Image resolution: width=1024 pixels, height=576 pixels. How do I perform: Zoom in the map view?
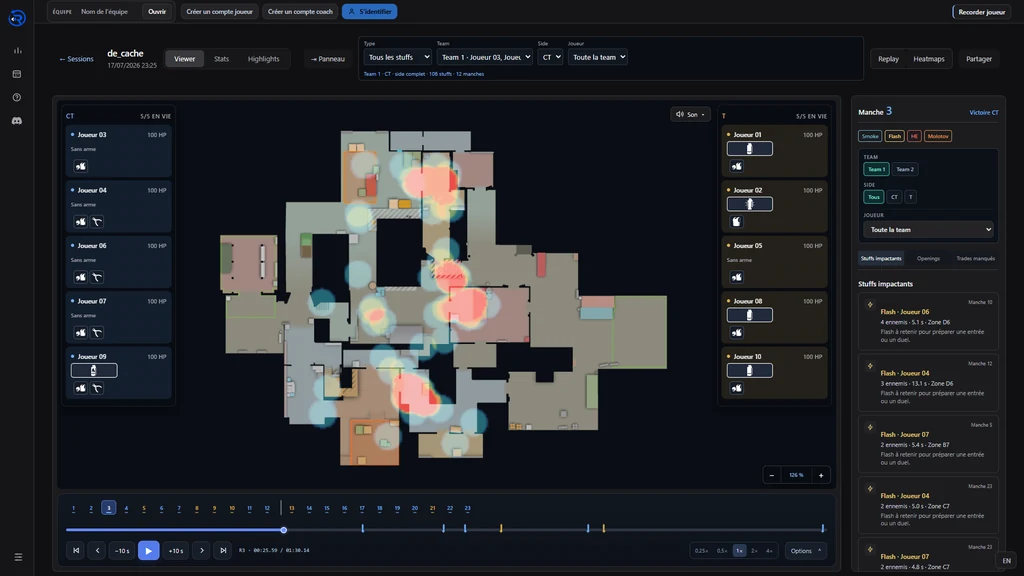click(821, 475)
